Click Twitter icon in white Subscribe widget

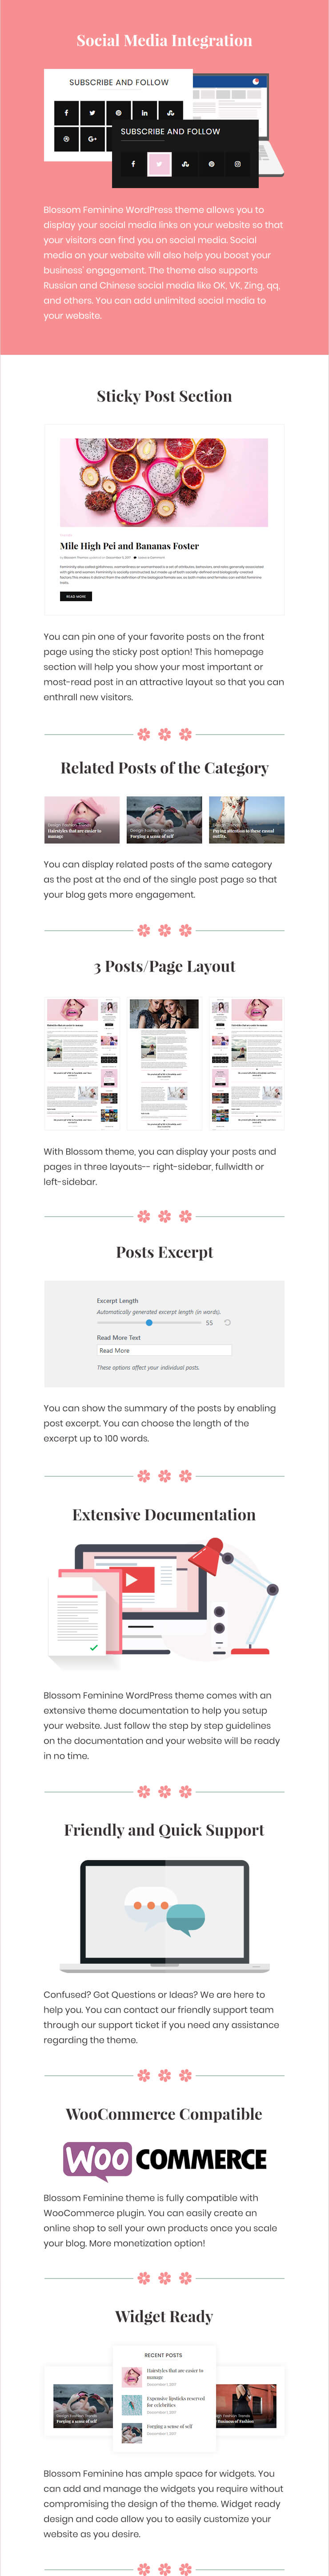click(x=92, y=113)
